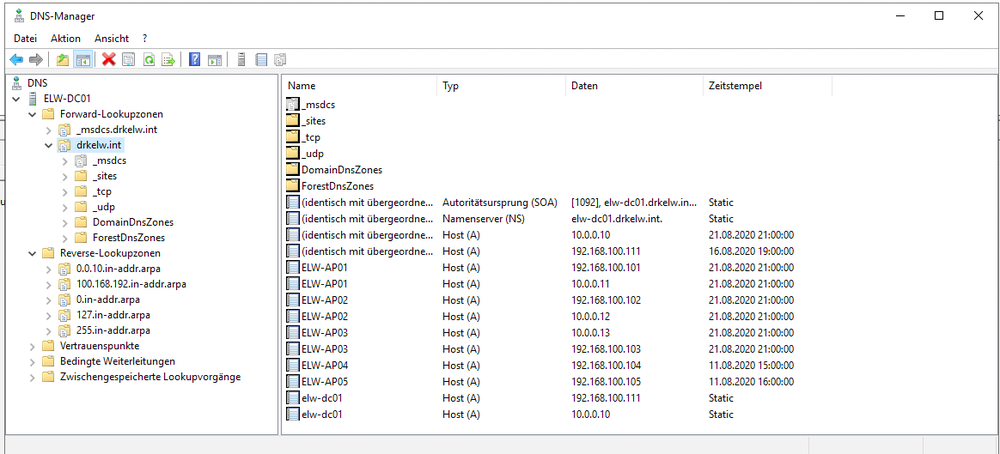Viewport: 1000px width, 454px height.
Task: Click the Export list toolbar icon
Action: click(168, 60)
